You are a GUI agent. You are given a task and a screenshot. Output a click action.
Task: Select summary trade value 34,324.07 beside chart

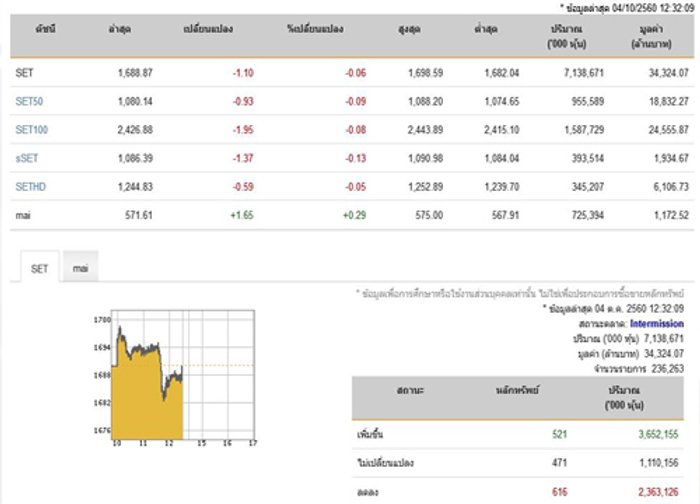(x=664, y=354)
